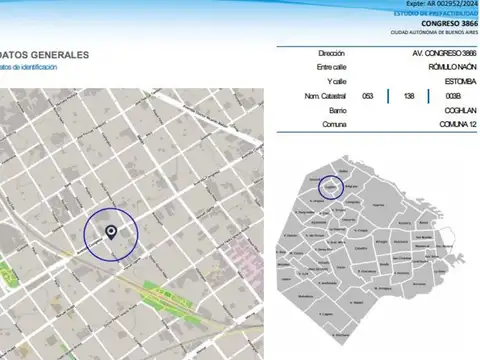Select cadastral value '003B'
Image resolution: width=480 pixels, height=360 pixels.
point(453,96)
